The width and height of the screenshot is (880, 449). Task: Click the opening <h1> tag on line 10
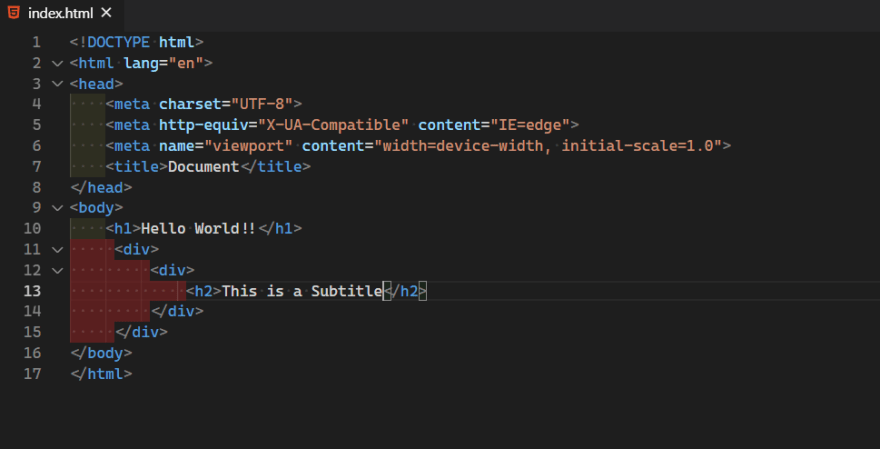123,229
